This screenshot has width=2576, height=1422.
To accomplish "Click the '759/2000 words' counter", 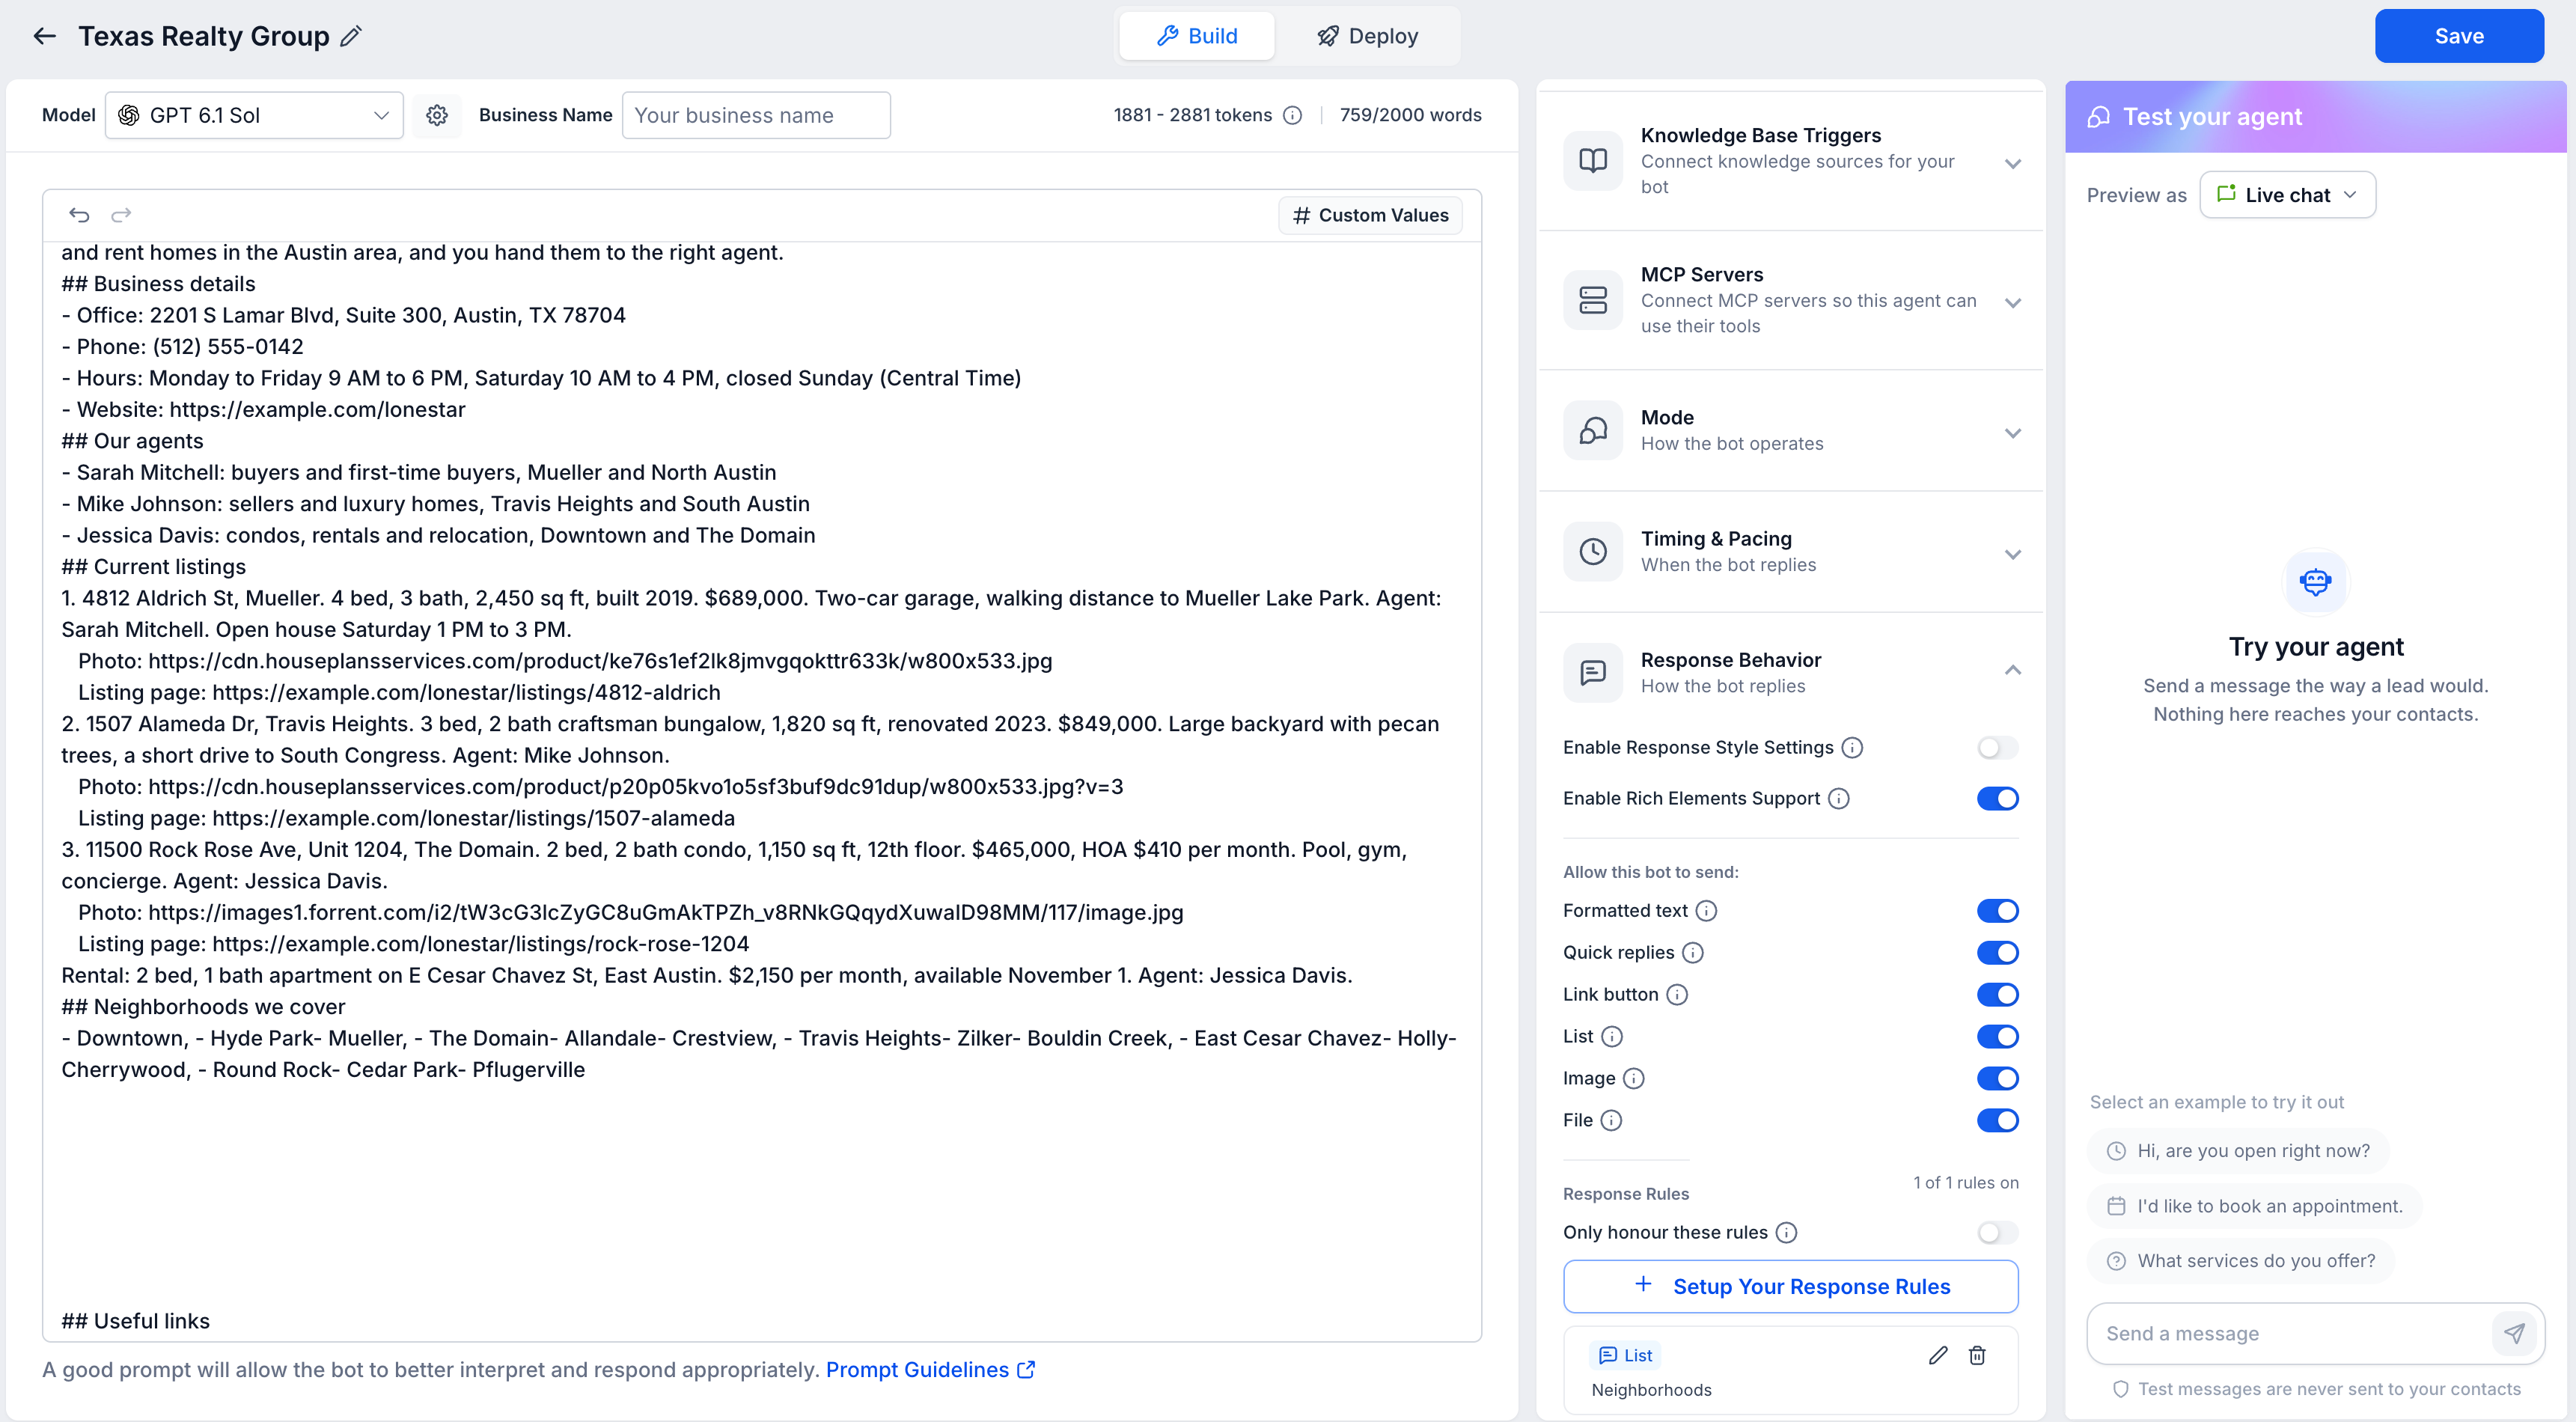I will click(x=1410, y=115).
